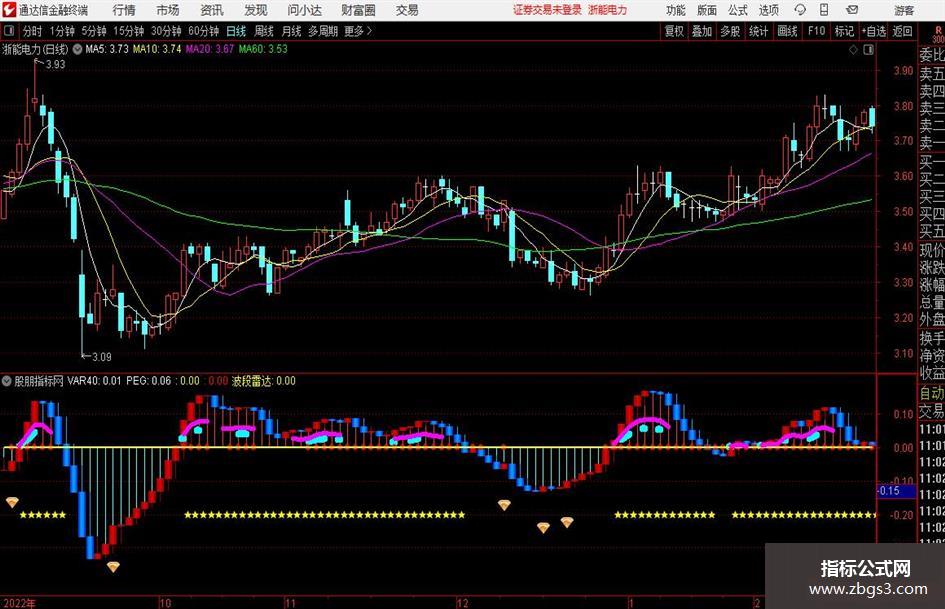Click the 标记 mark button
945x609 pixels.
(x=844, y=31)
